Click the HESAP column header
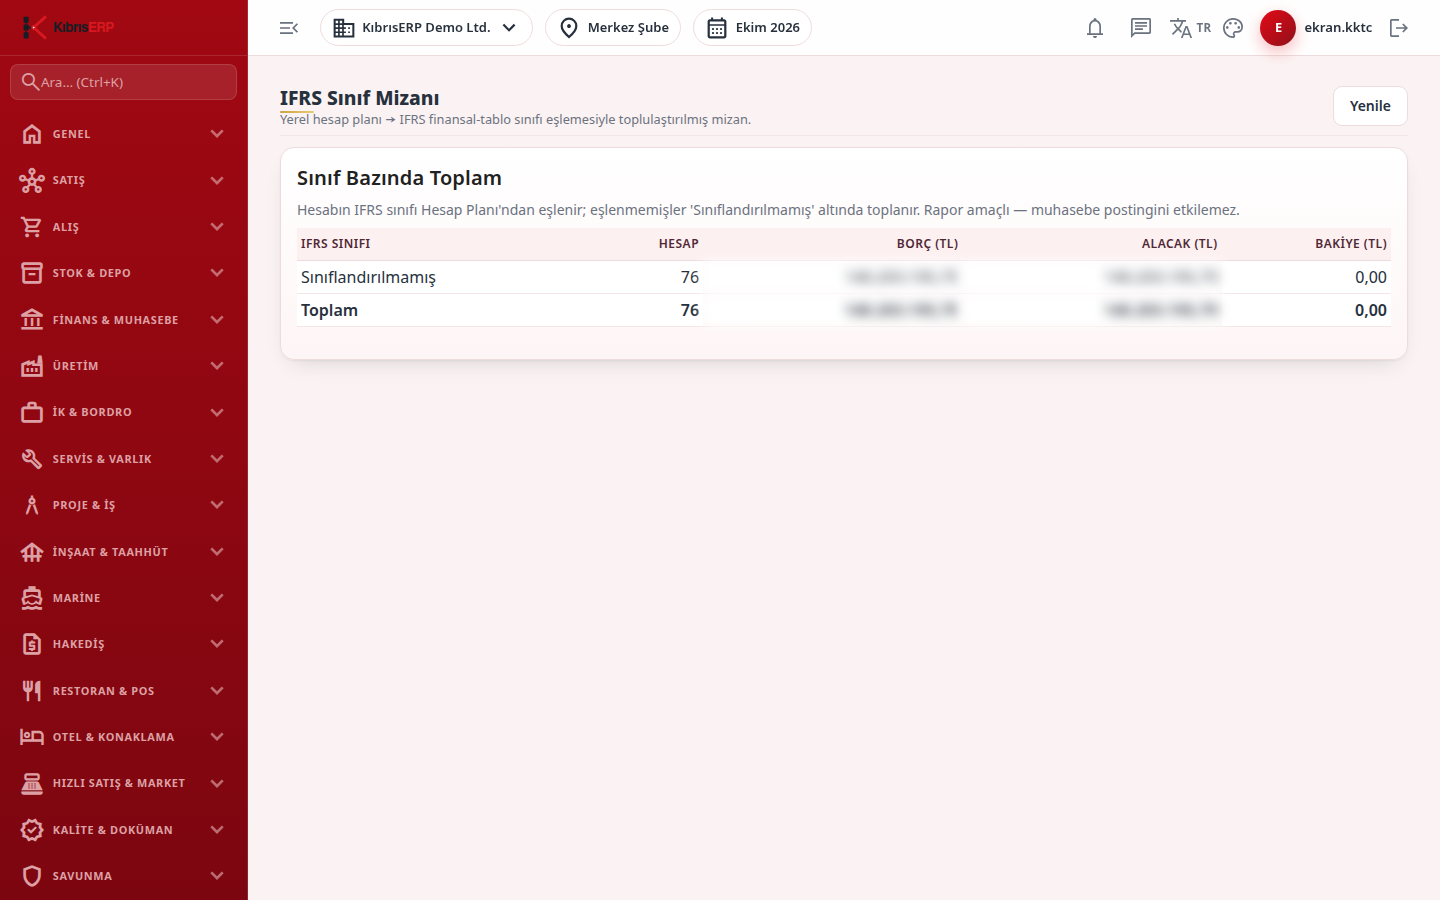Image resolution: width=1440 pixels, height=900 pixels. coord(679,244)
